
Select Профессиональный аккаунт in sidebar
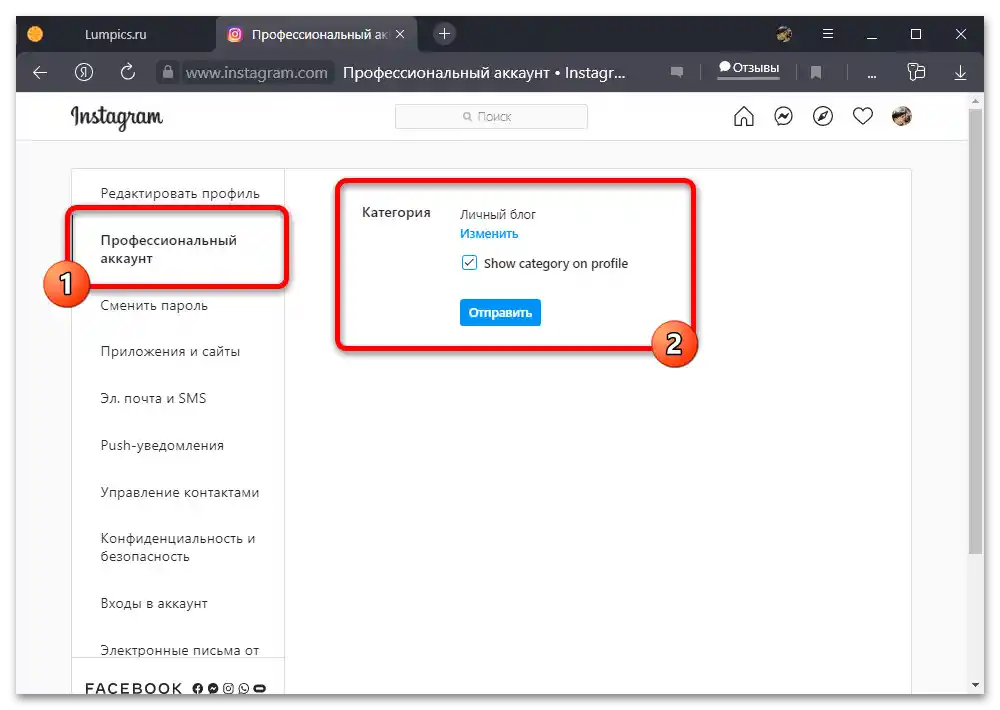click(168, 249)
